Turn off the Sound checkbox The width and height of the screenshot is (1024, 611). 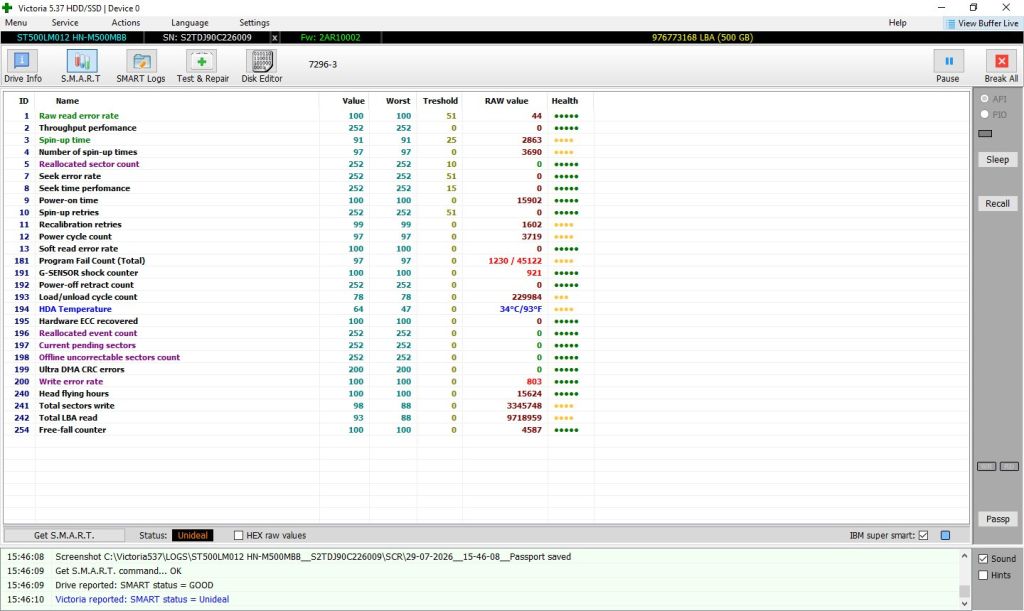point(983,559)
